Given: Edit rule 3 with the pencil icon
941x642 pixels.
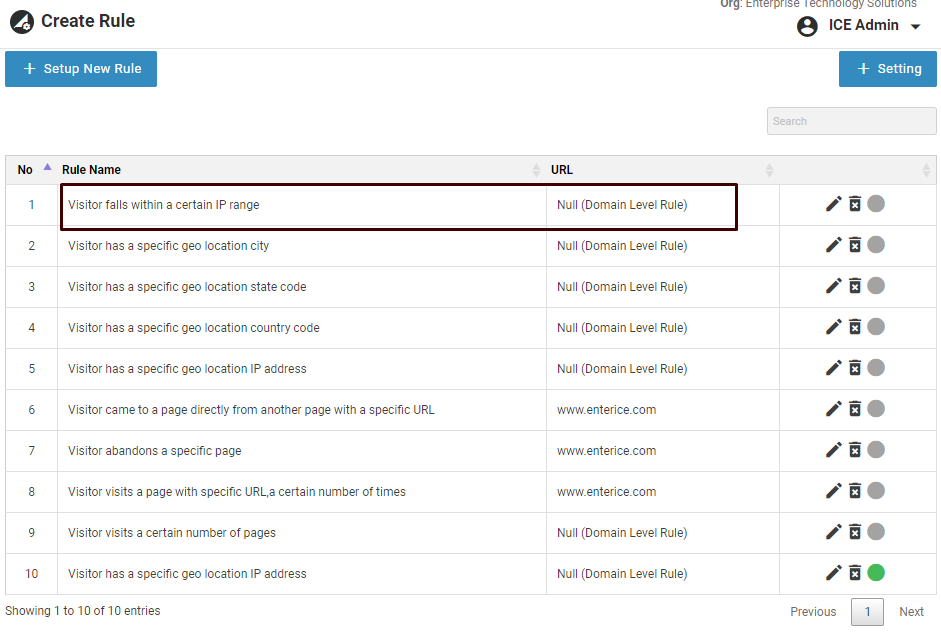Looking at the screenshot, I should pos(833,286).
